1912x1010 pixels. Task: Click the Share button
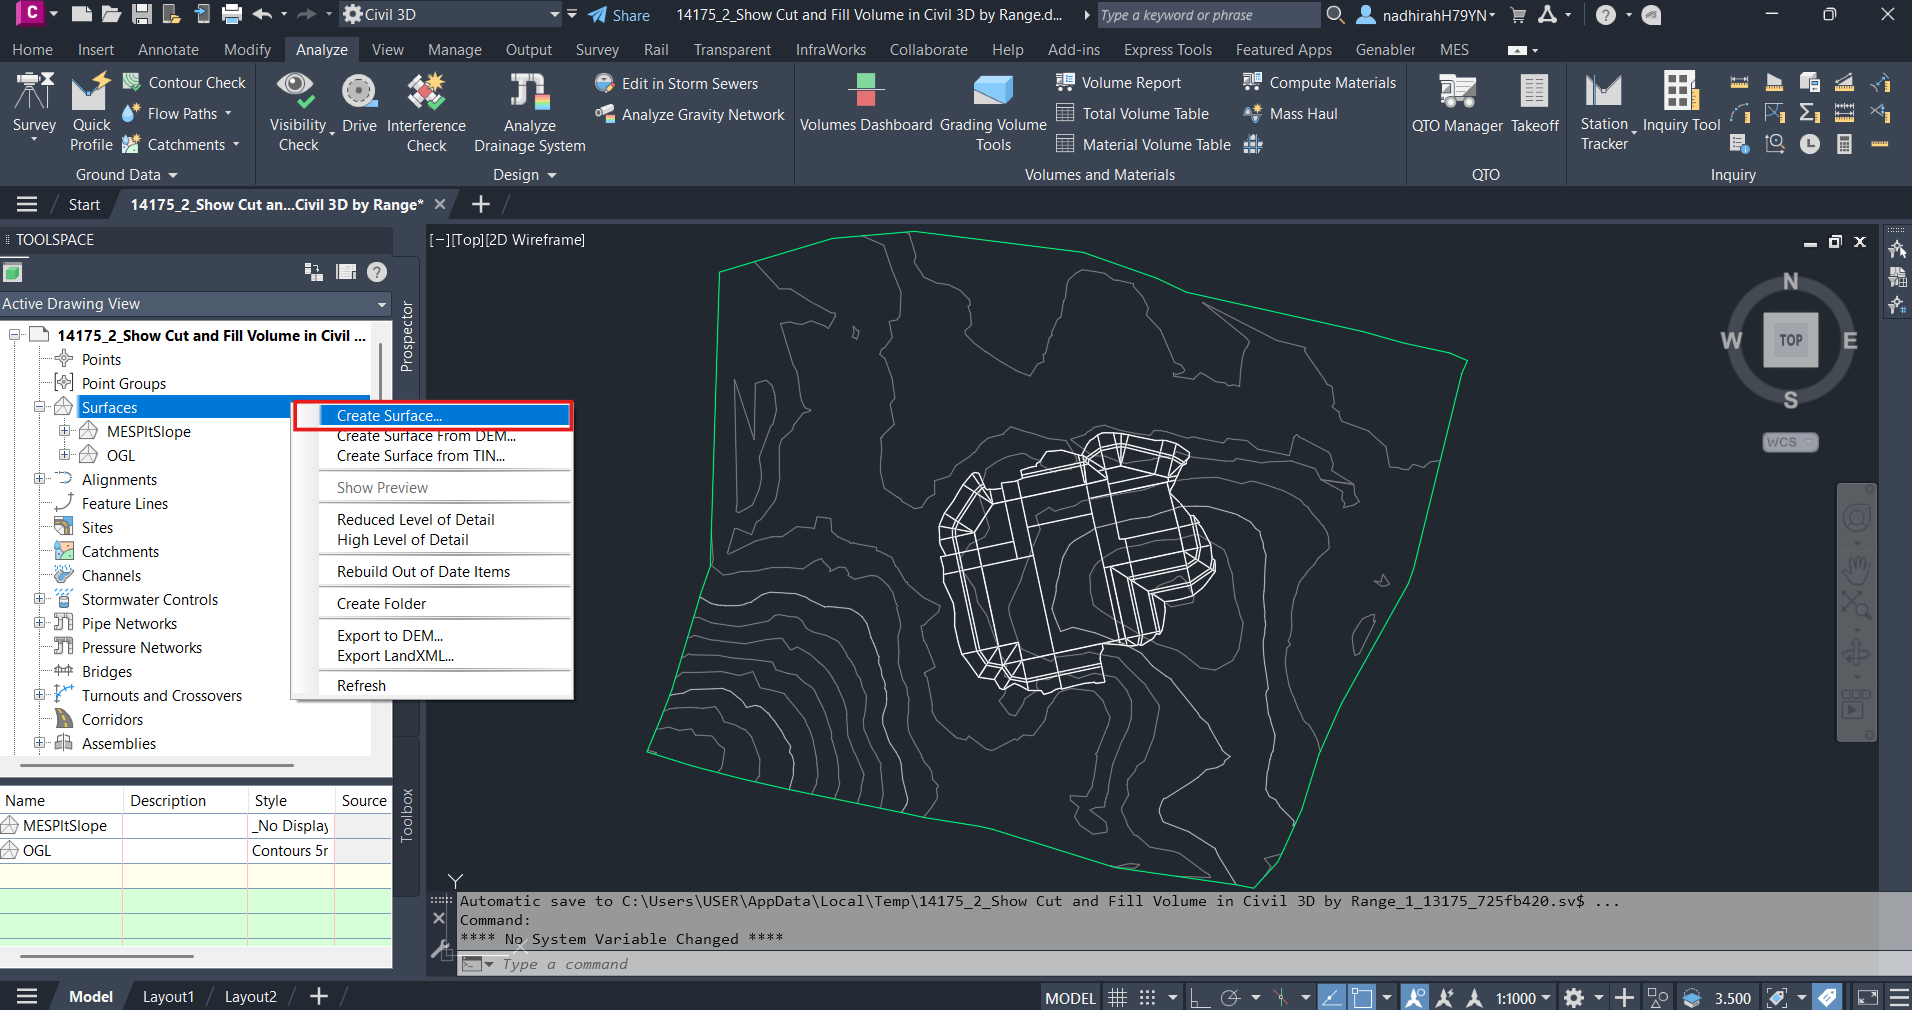[619, 15]
